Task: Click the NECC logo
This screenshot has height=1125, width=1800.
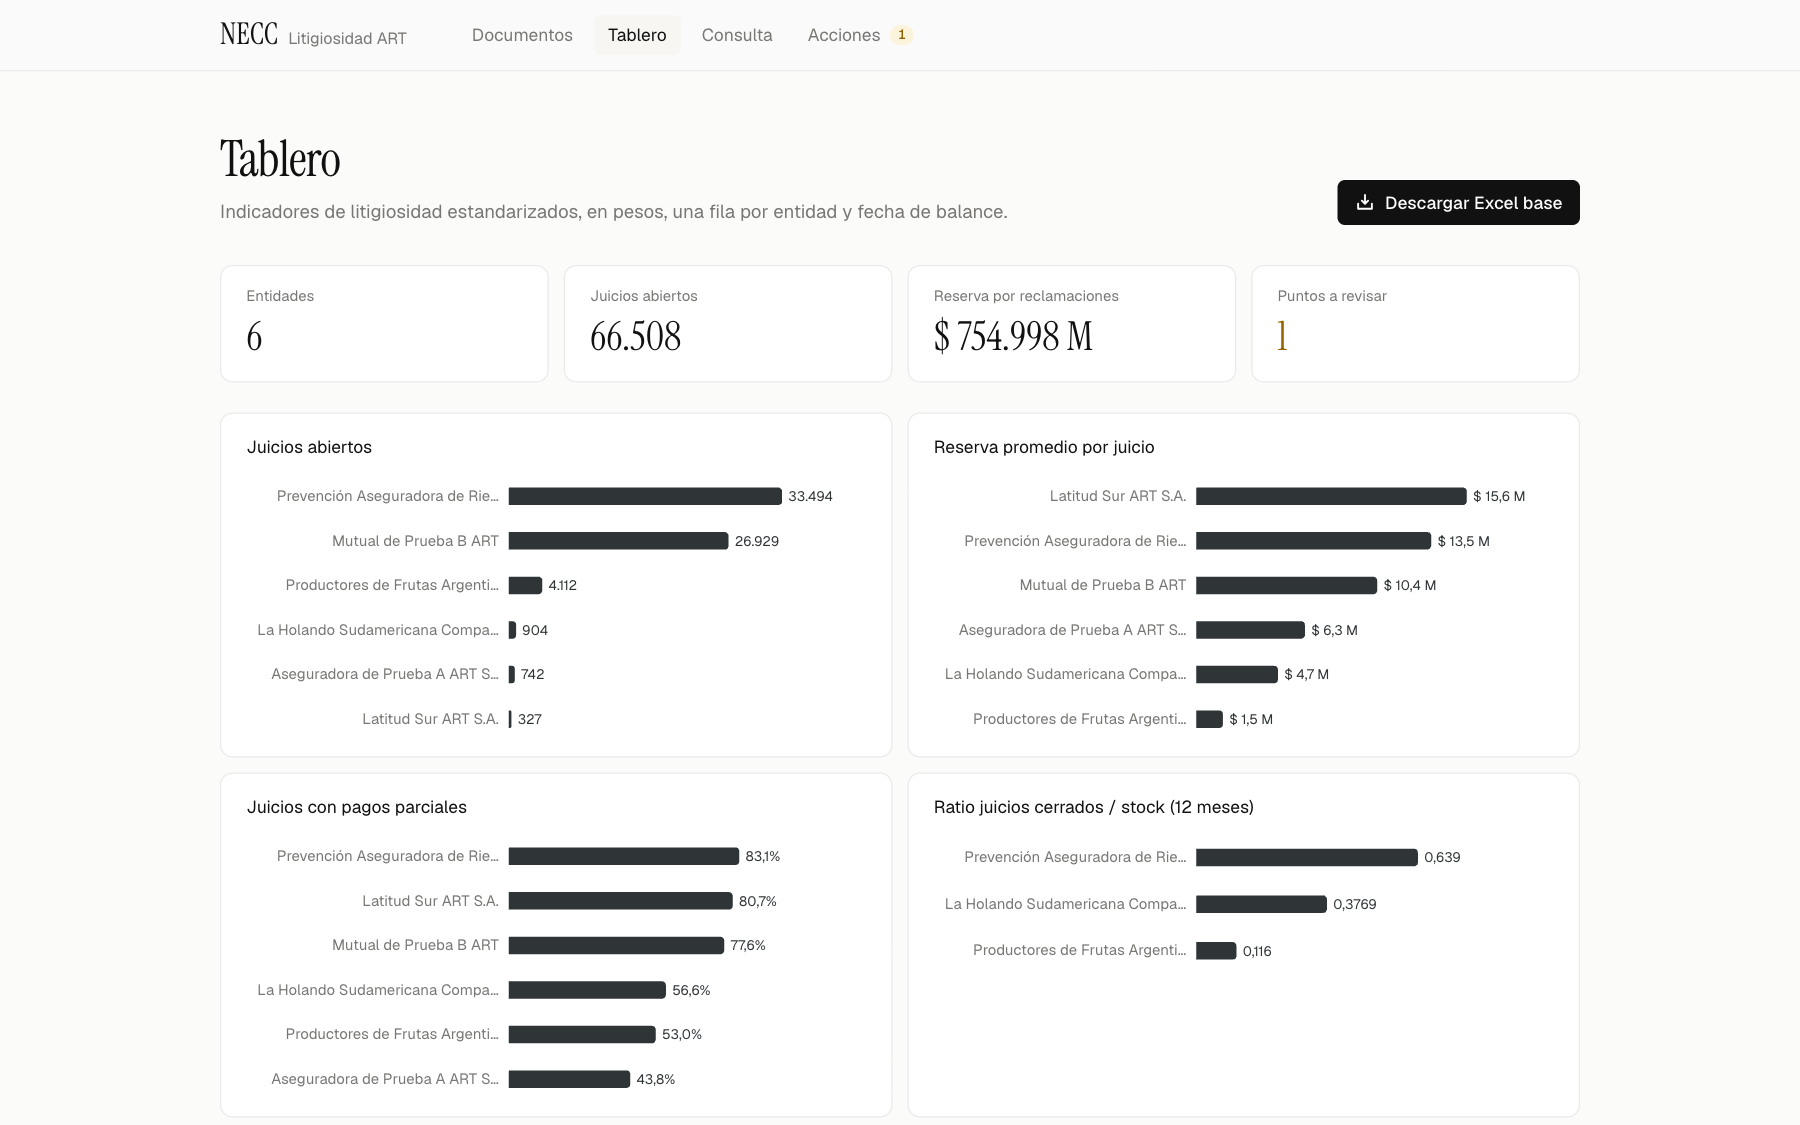Action: [x=249, y=35]
